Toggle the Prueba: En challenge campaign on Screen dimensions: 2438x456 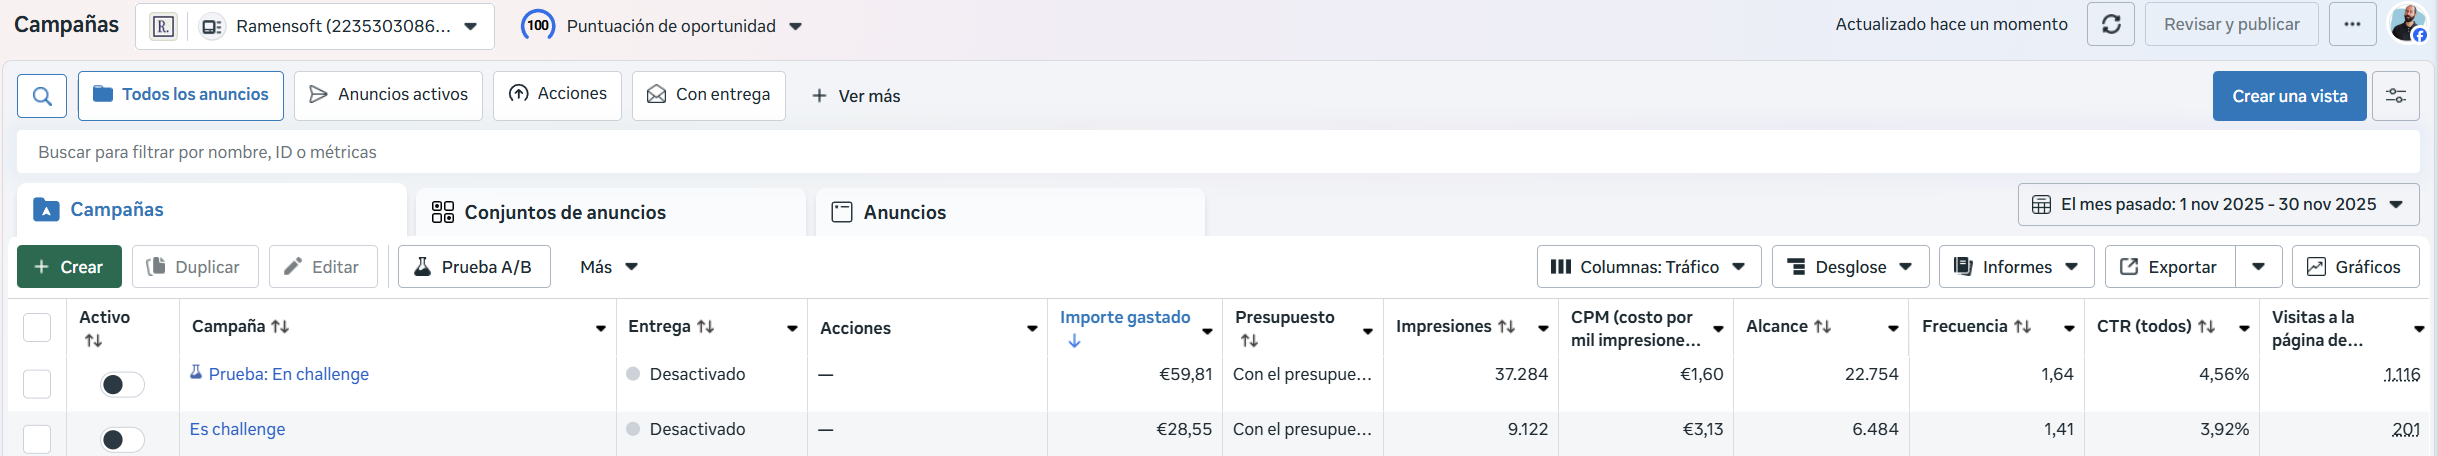[x=122, y=384]
